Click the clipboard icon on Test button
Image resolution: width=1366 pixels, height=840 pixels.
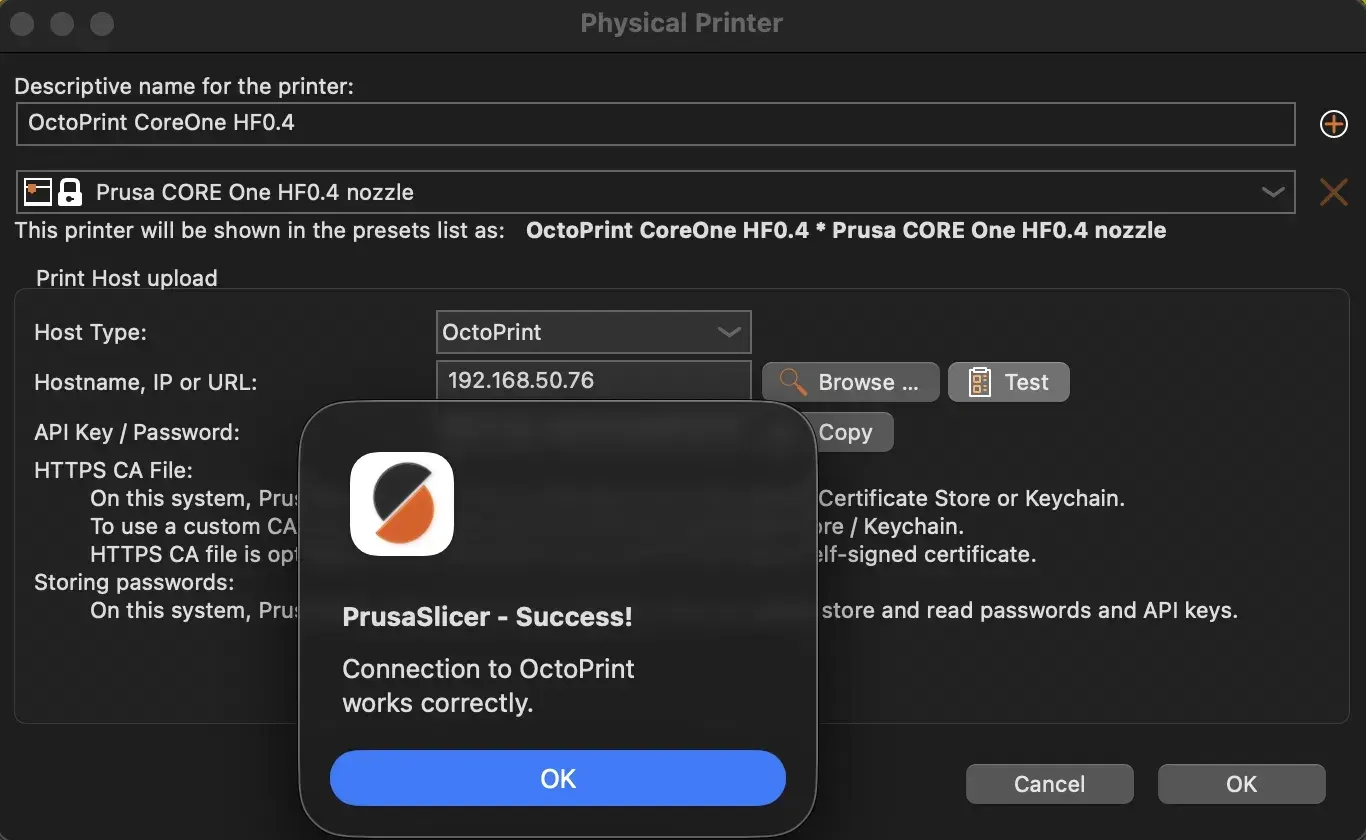[980, 382]
